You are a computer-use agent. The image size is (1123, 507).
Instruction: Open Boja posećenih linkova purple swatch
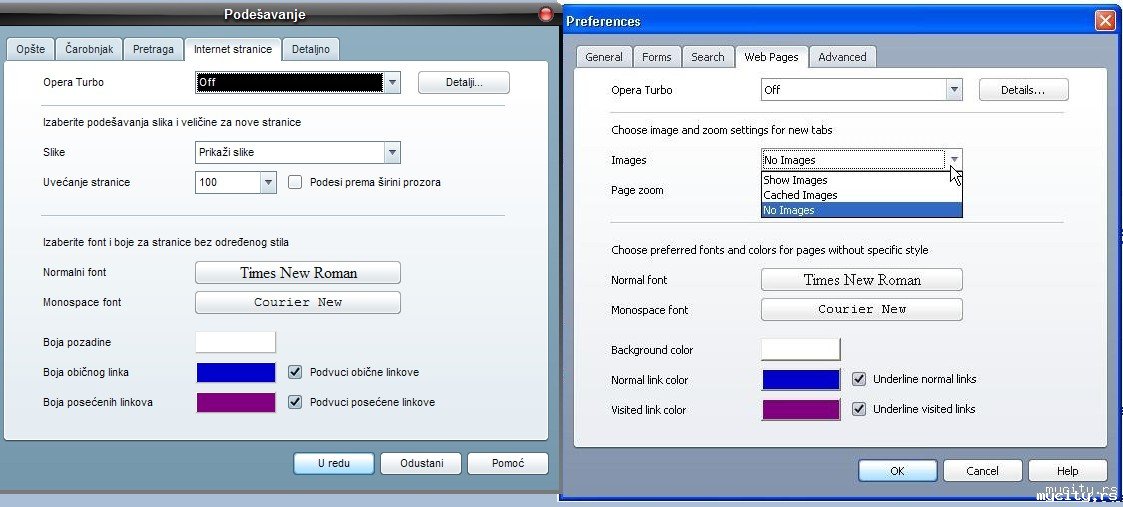coord(236,402)
